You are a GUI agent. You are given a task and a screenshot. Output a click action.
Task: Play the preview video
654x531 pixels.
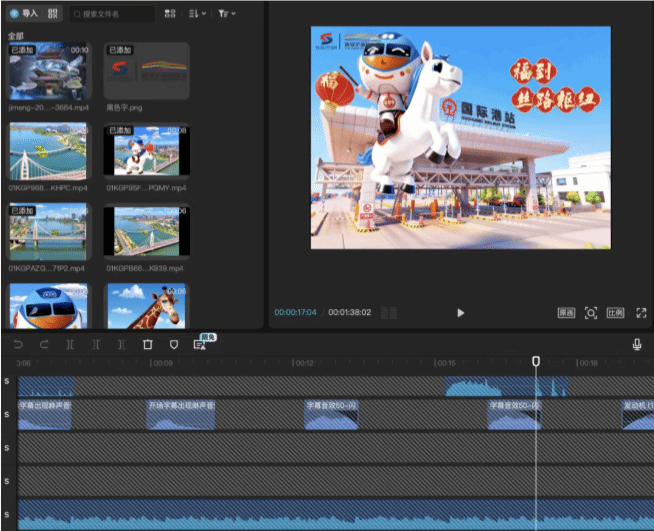coord(460,313)
